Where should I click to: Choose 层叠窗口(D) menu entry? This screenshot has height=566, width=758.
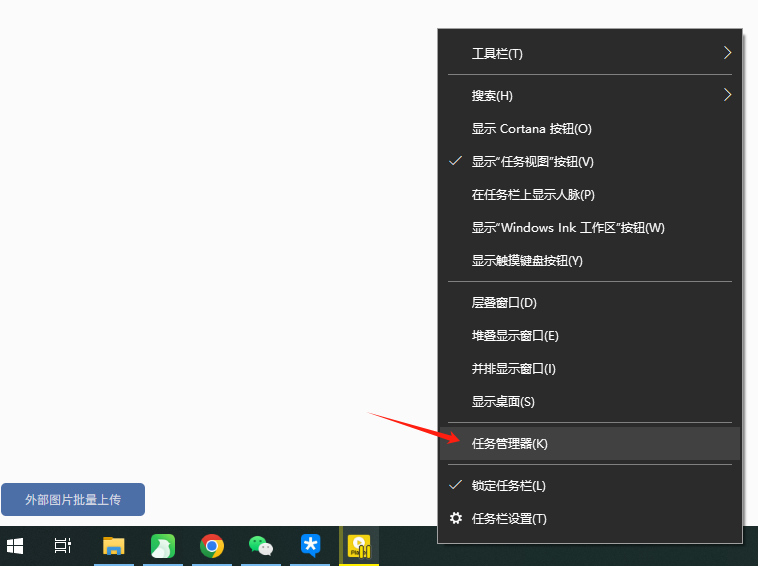click(x=504, y=303)
